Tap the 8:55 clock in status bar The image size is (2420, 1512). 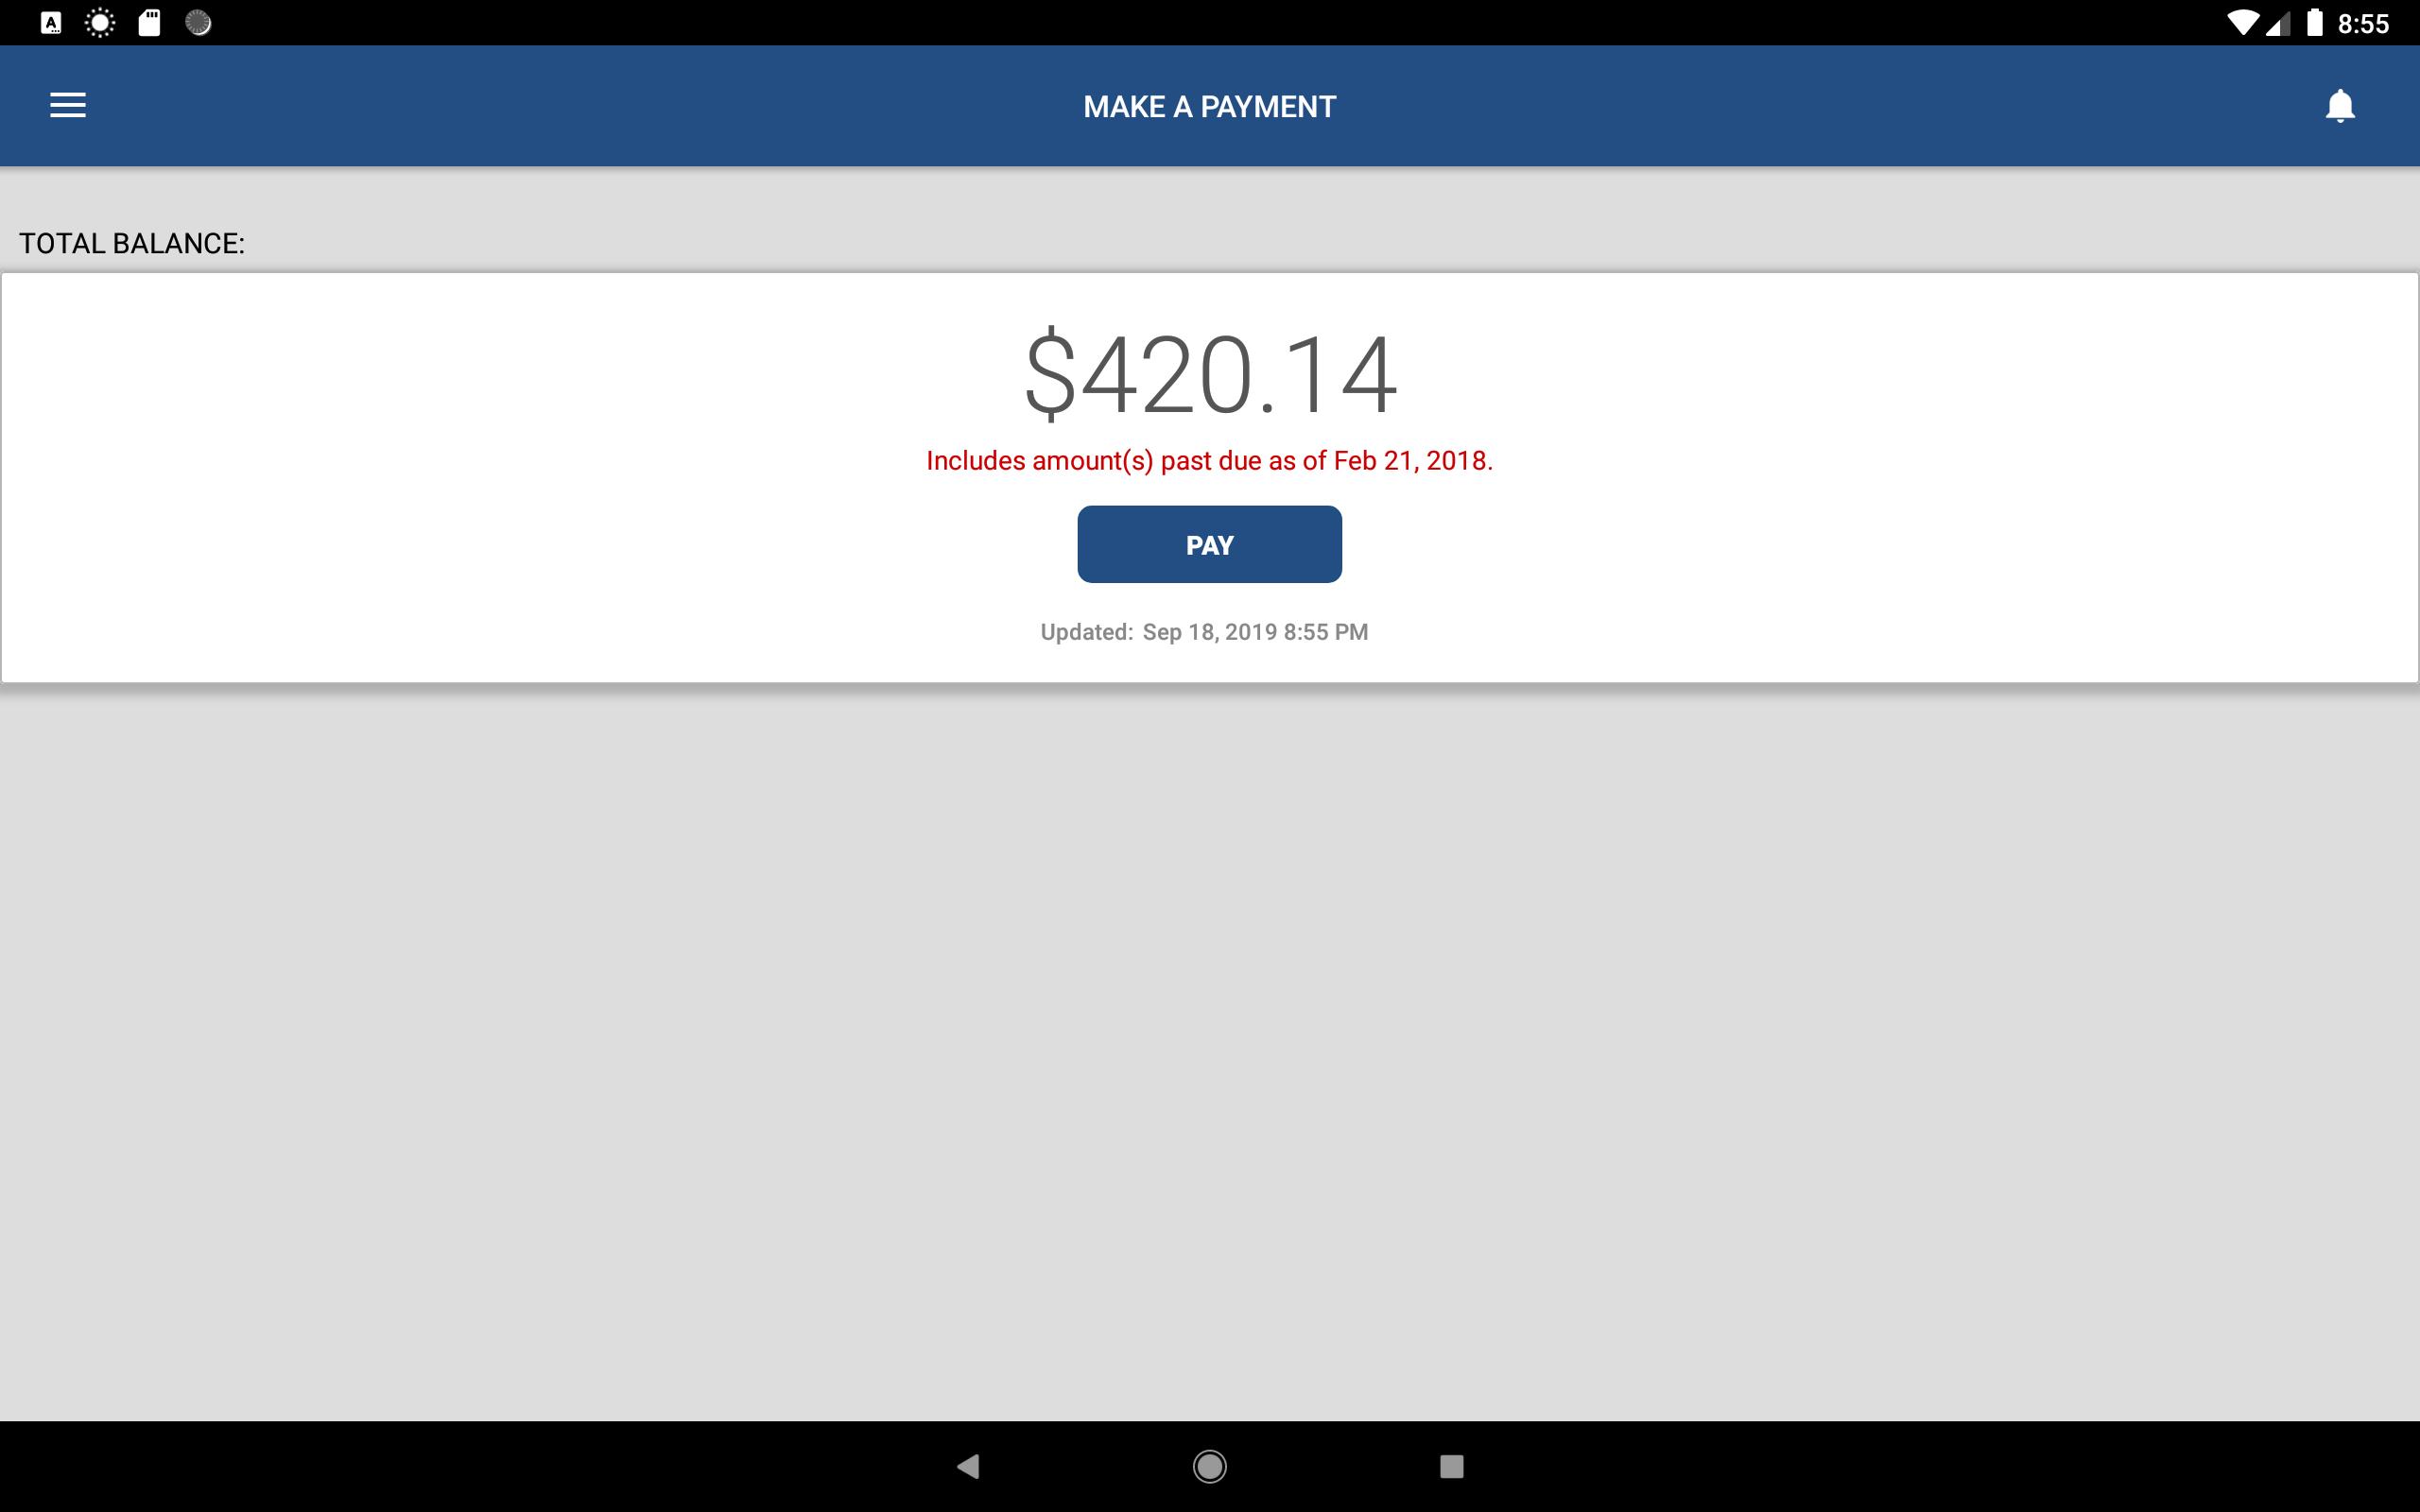click(2363, 23)
